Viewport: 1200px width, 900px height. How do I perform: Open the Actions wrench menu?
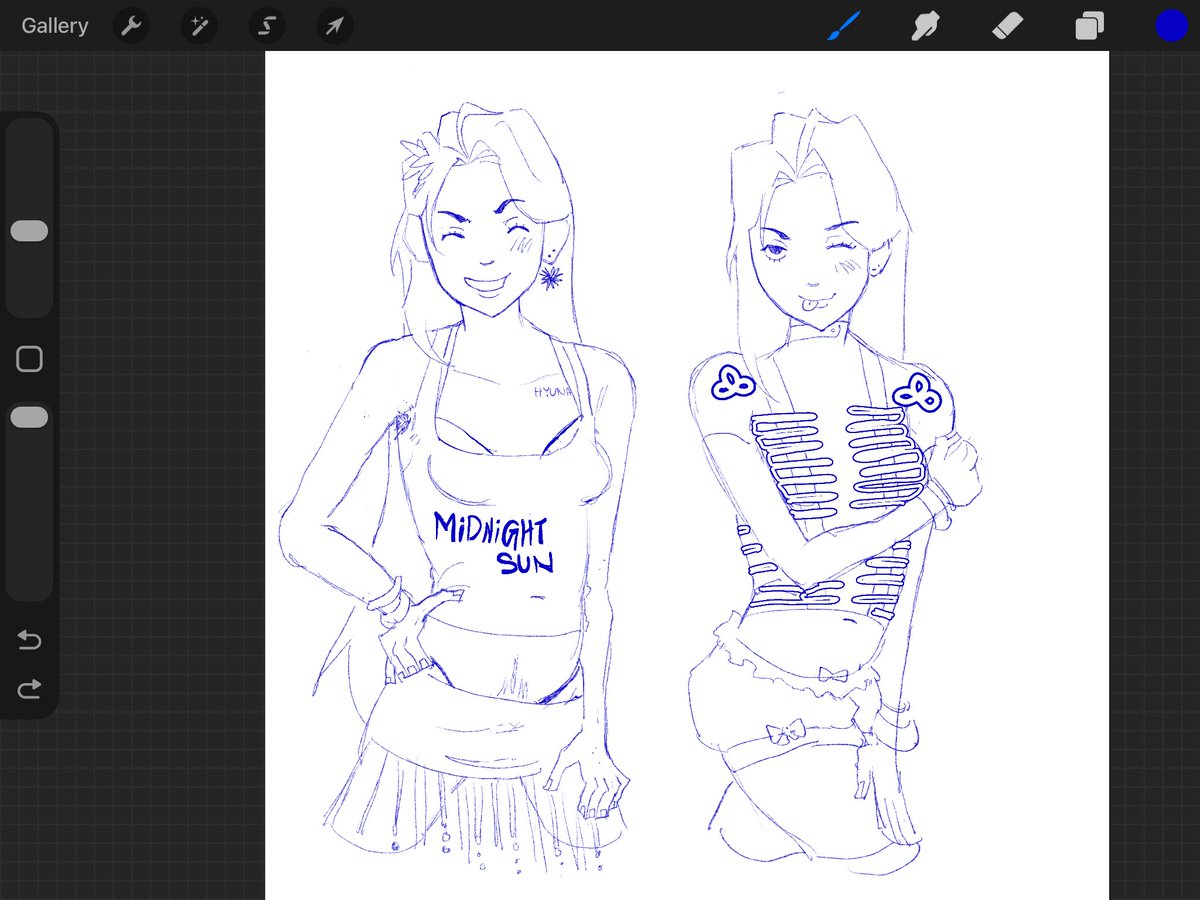(131, 26)
